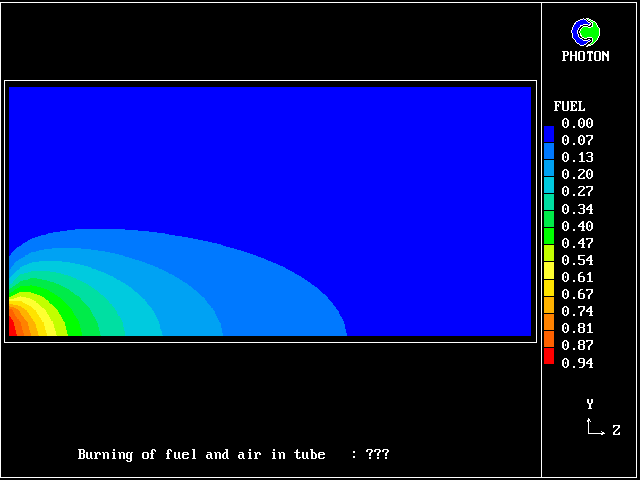Screen dimensions: 640x480
Task: Click the Z axis label
Action: (616, 431)
